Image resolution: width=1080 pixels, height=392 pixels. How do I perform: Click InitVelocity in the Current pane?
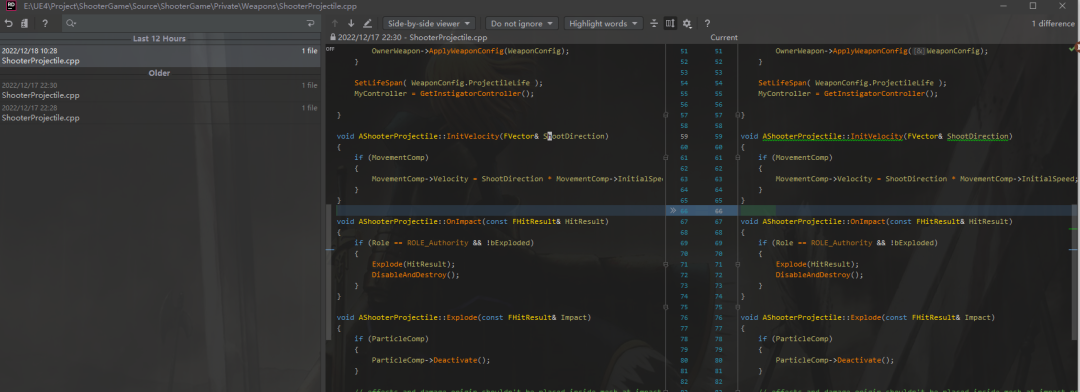tap(877, 136)
